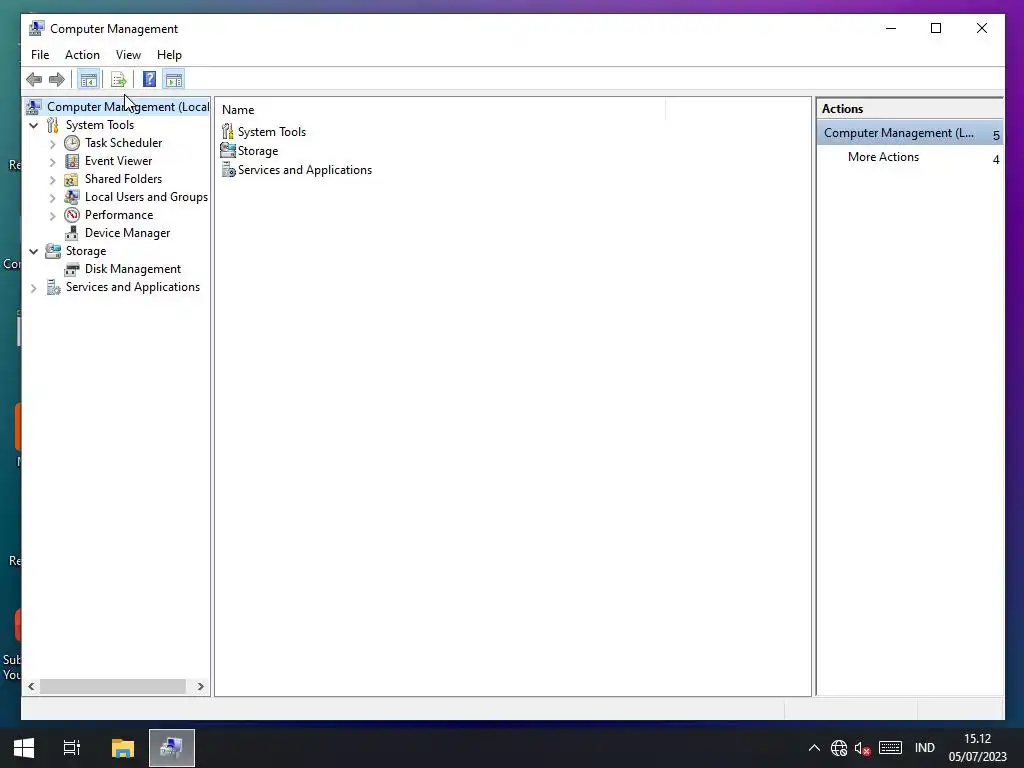Screen dimensions: 1024x768
Task: Click Services and Applications icon in tree
Action: click(x=53, y=287)
